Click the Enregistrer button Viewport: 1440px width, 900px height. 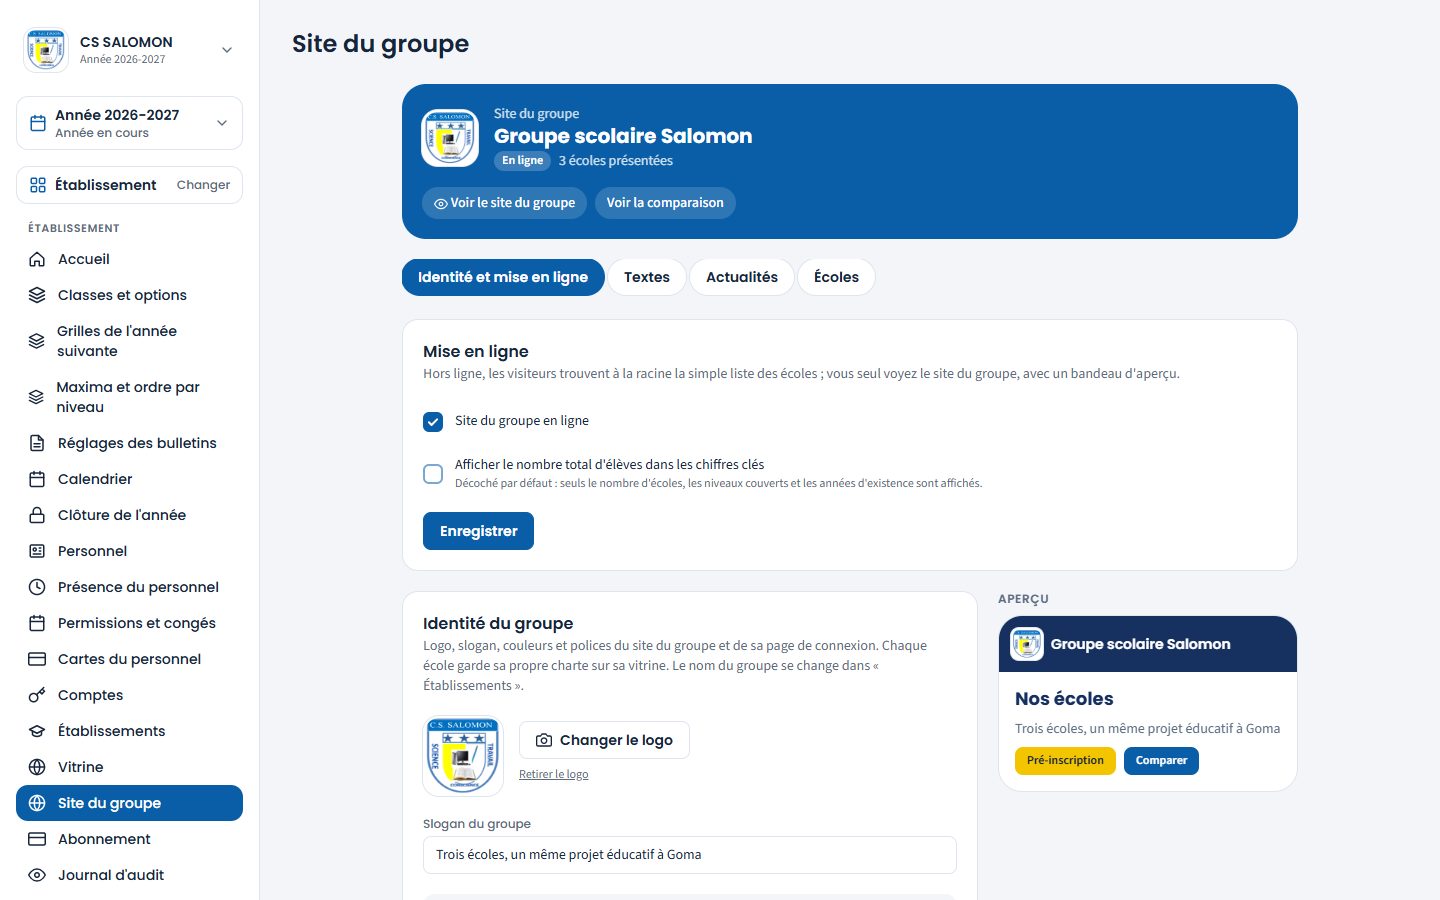point(478,531)
